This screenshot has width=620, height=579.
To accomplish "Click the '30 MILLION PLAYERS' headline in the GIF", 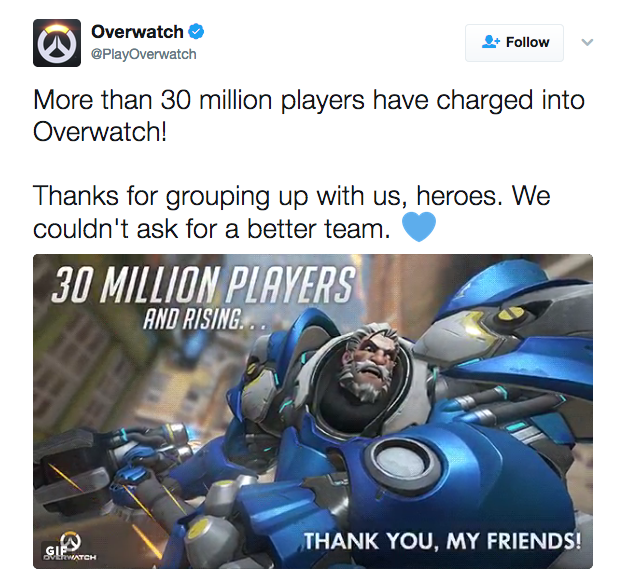I will point(203,284).
